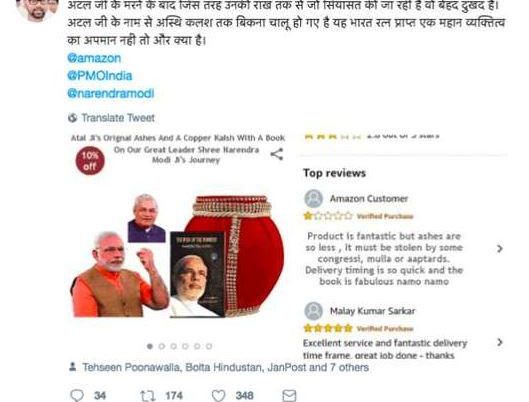
Task: Like the tweet with the heart icon
Action: point(218,395)
